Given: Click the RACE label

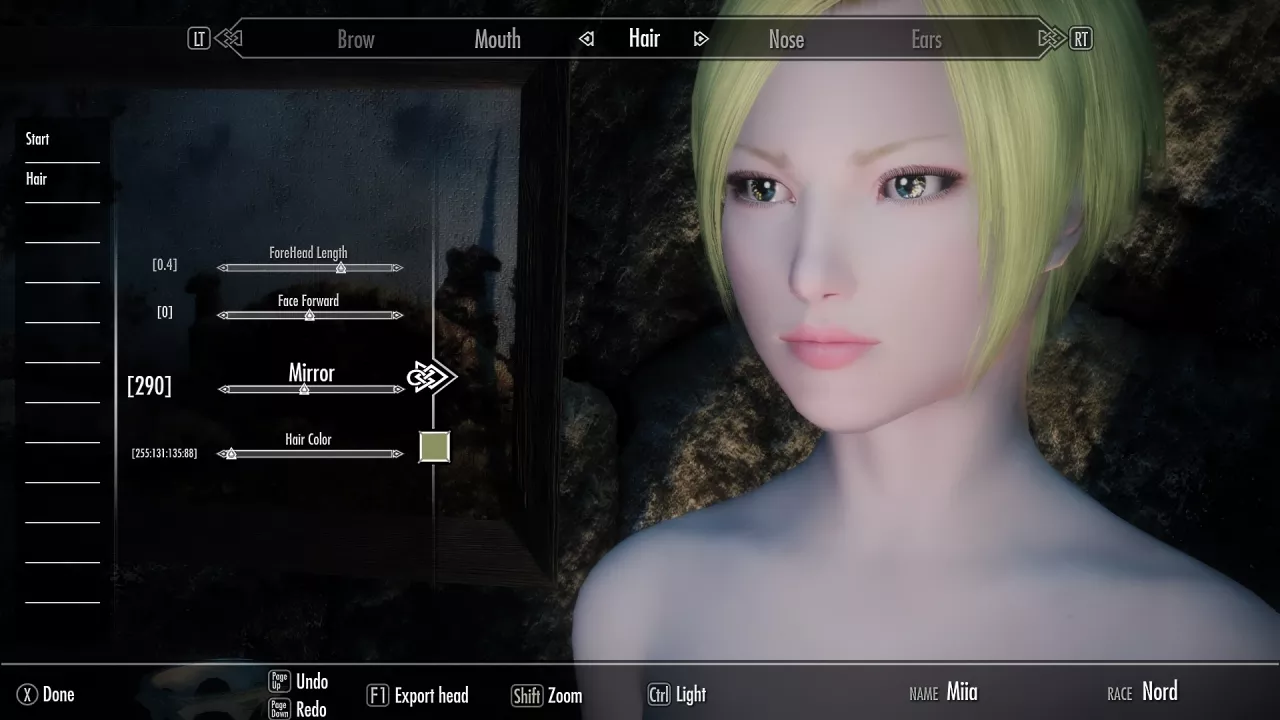Looking at the screenshot, I should pyautogui.click(x=1119, y=694).
